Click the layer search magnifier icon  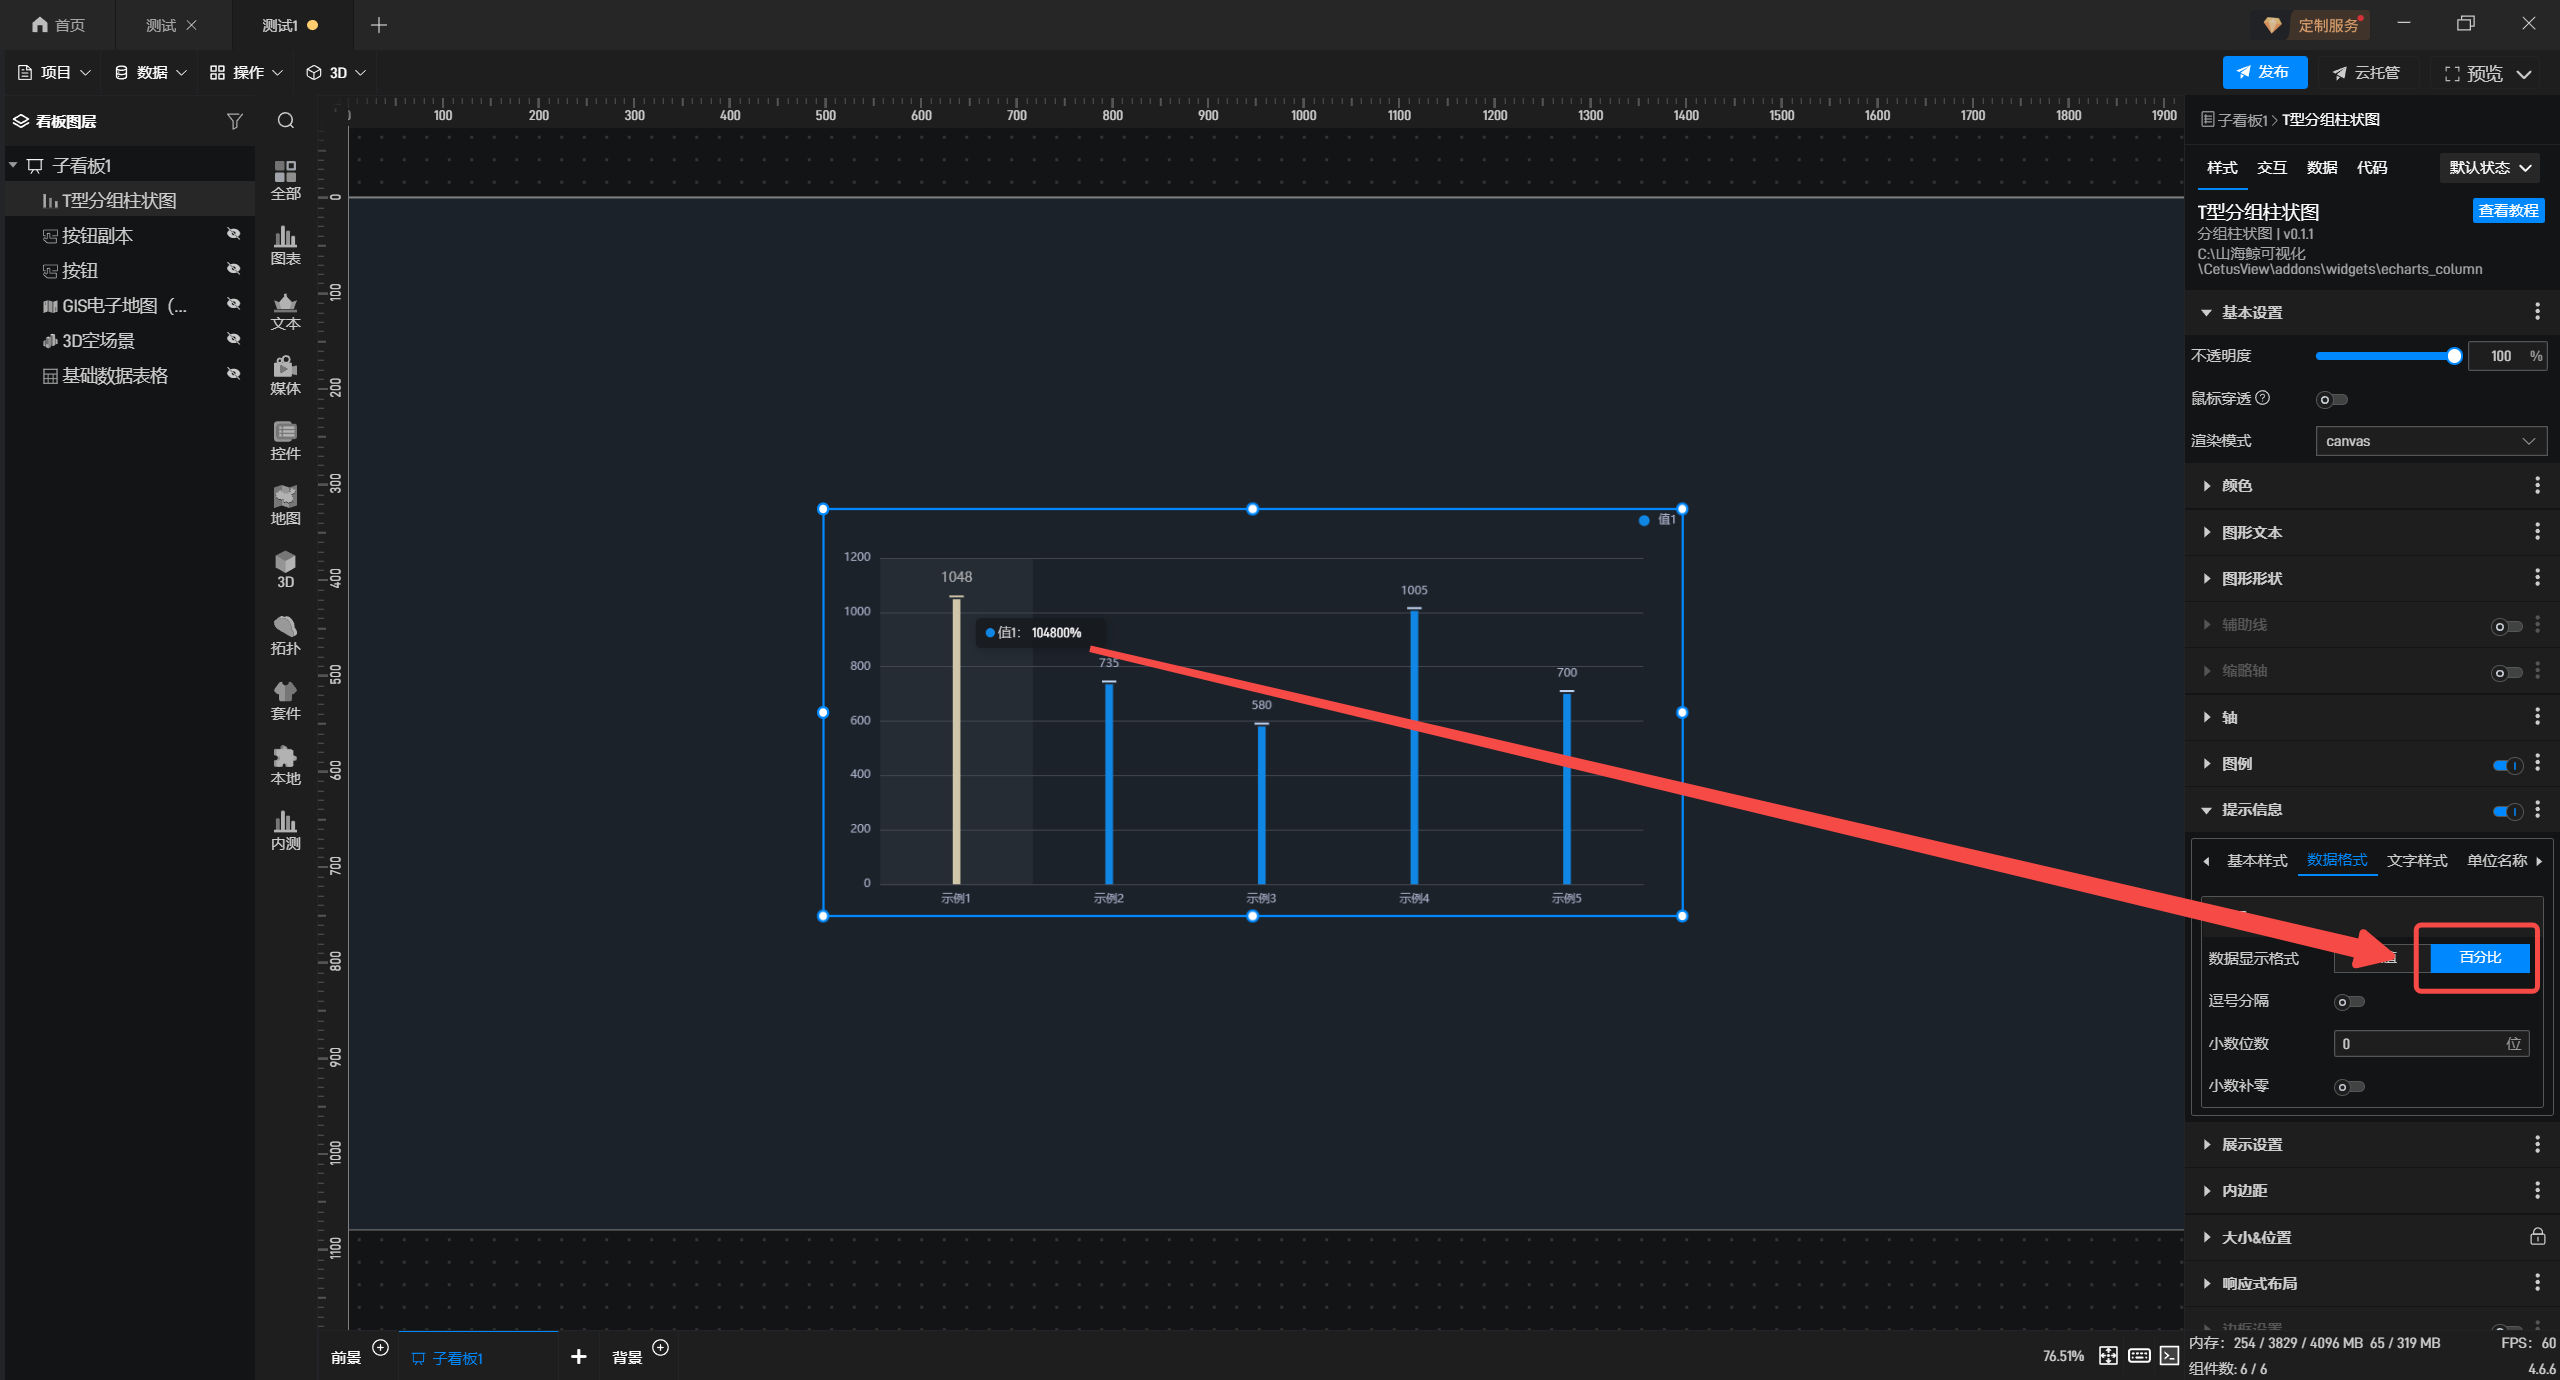tap(286, 121)
